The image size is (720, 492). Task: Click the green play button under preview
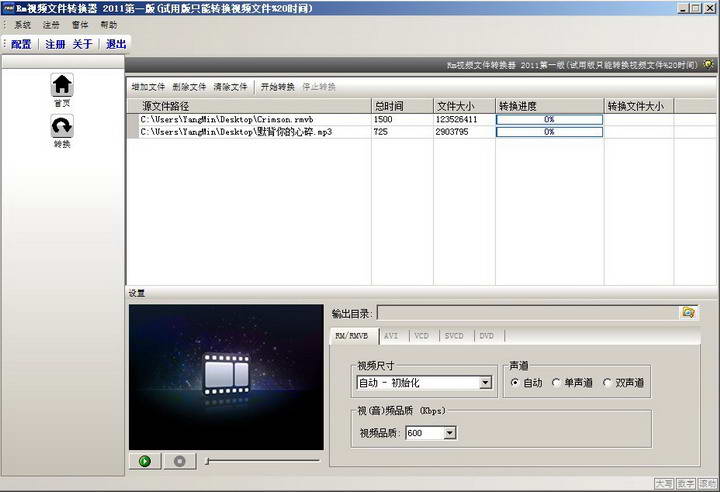click(145, 461)
